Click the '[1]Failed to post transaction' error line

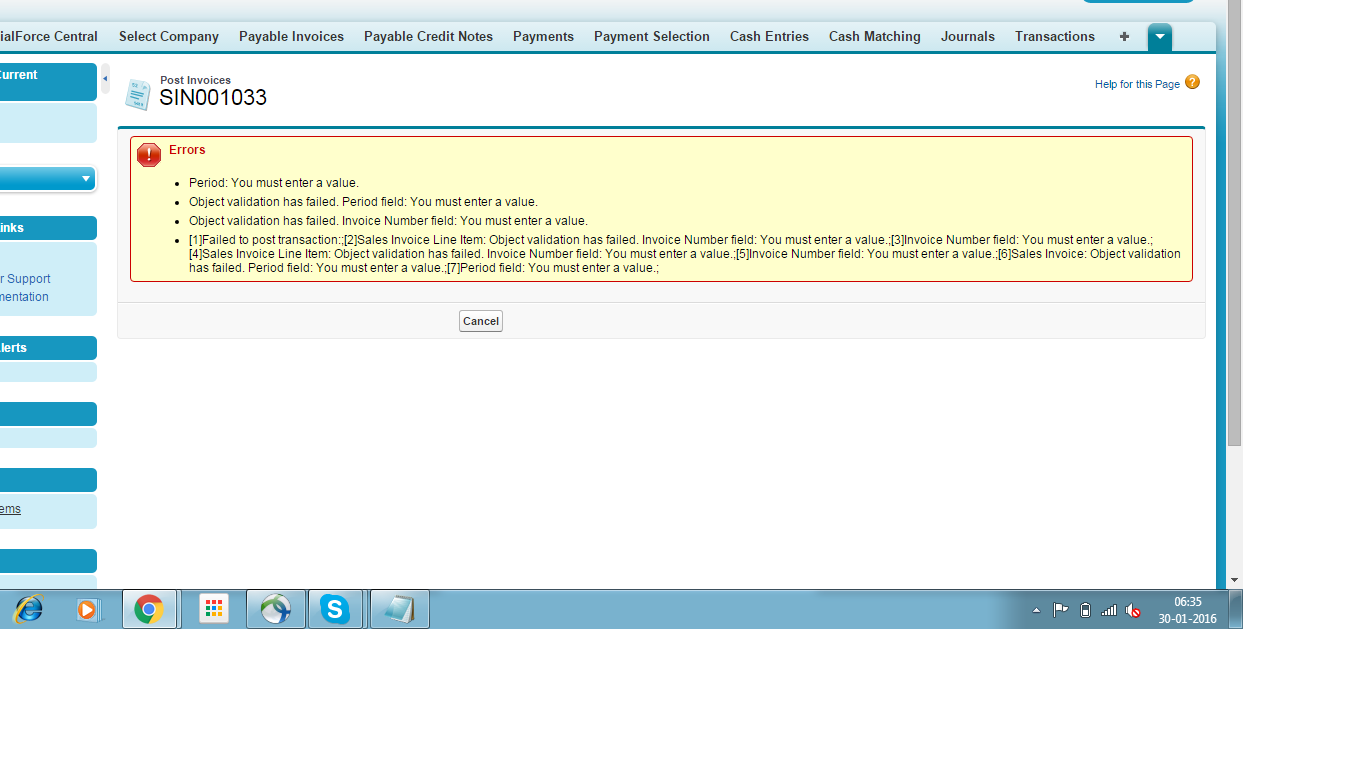tap(685, 254)
